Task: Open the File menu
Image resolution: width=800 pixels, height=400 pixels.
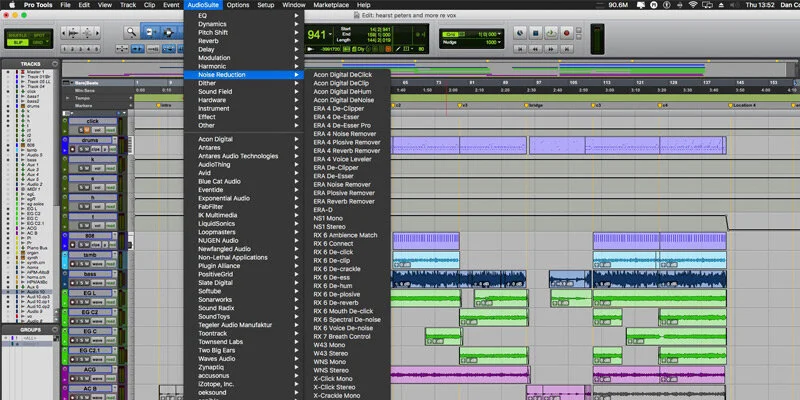Action: (65, 5)
